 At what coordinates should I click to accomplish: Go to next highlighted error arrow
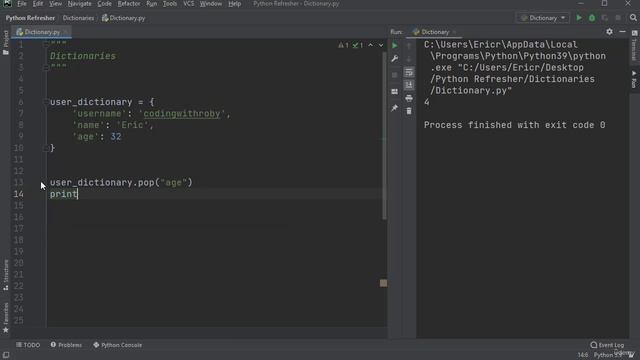pyautogui.click(x=381, y=45)
